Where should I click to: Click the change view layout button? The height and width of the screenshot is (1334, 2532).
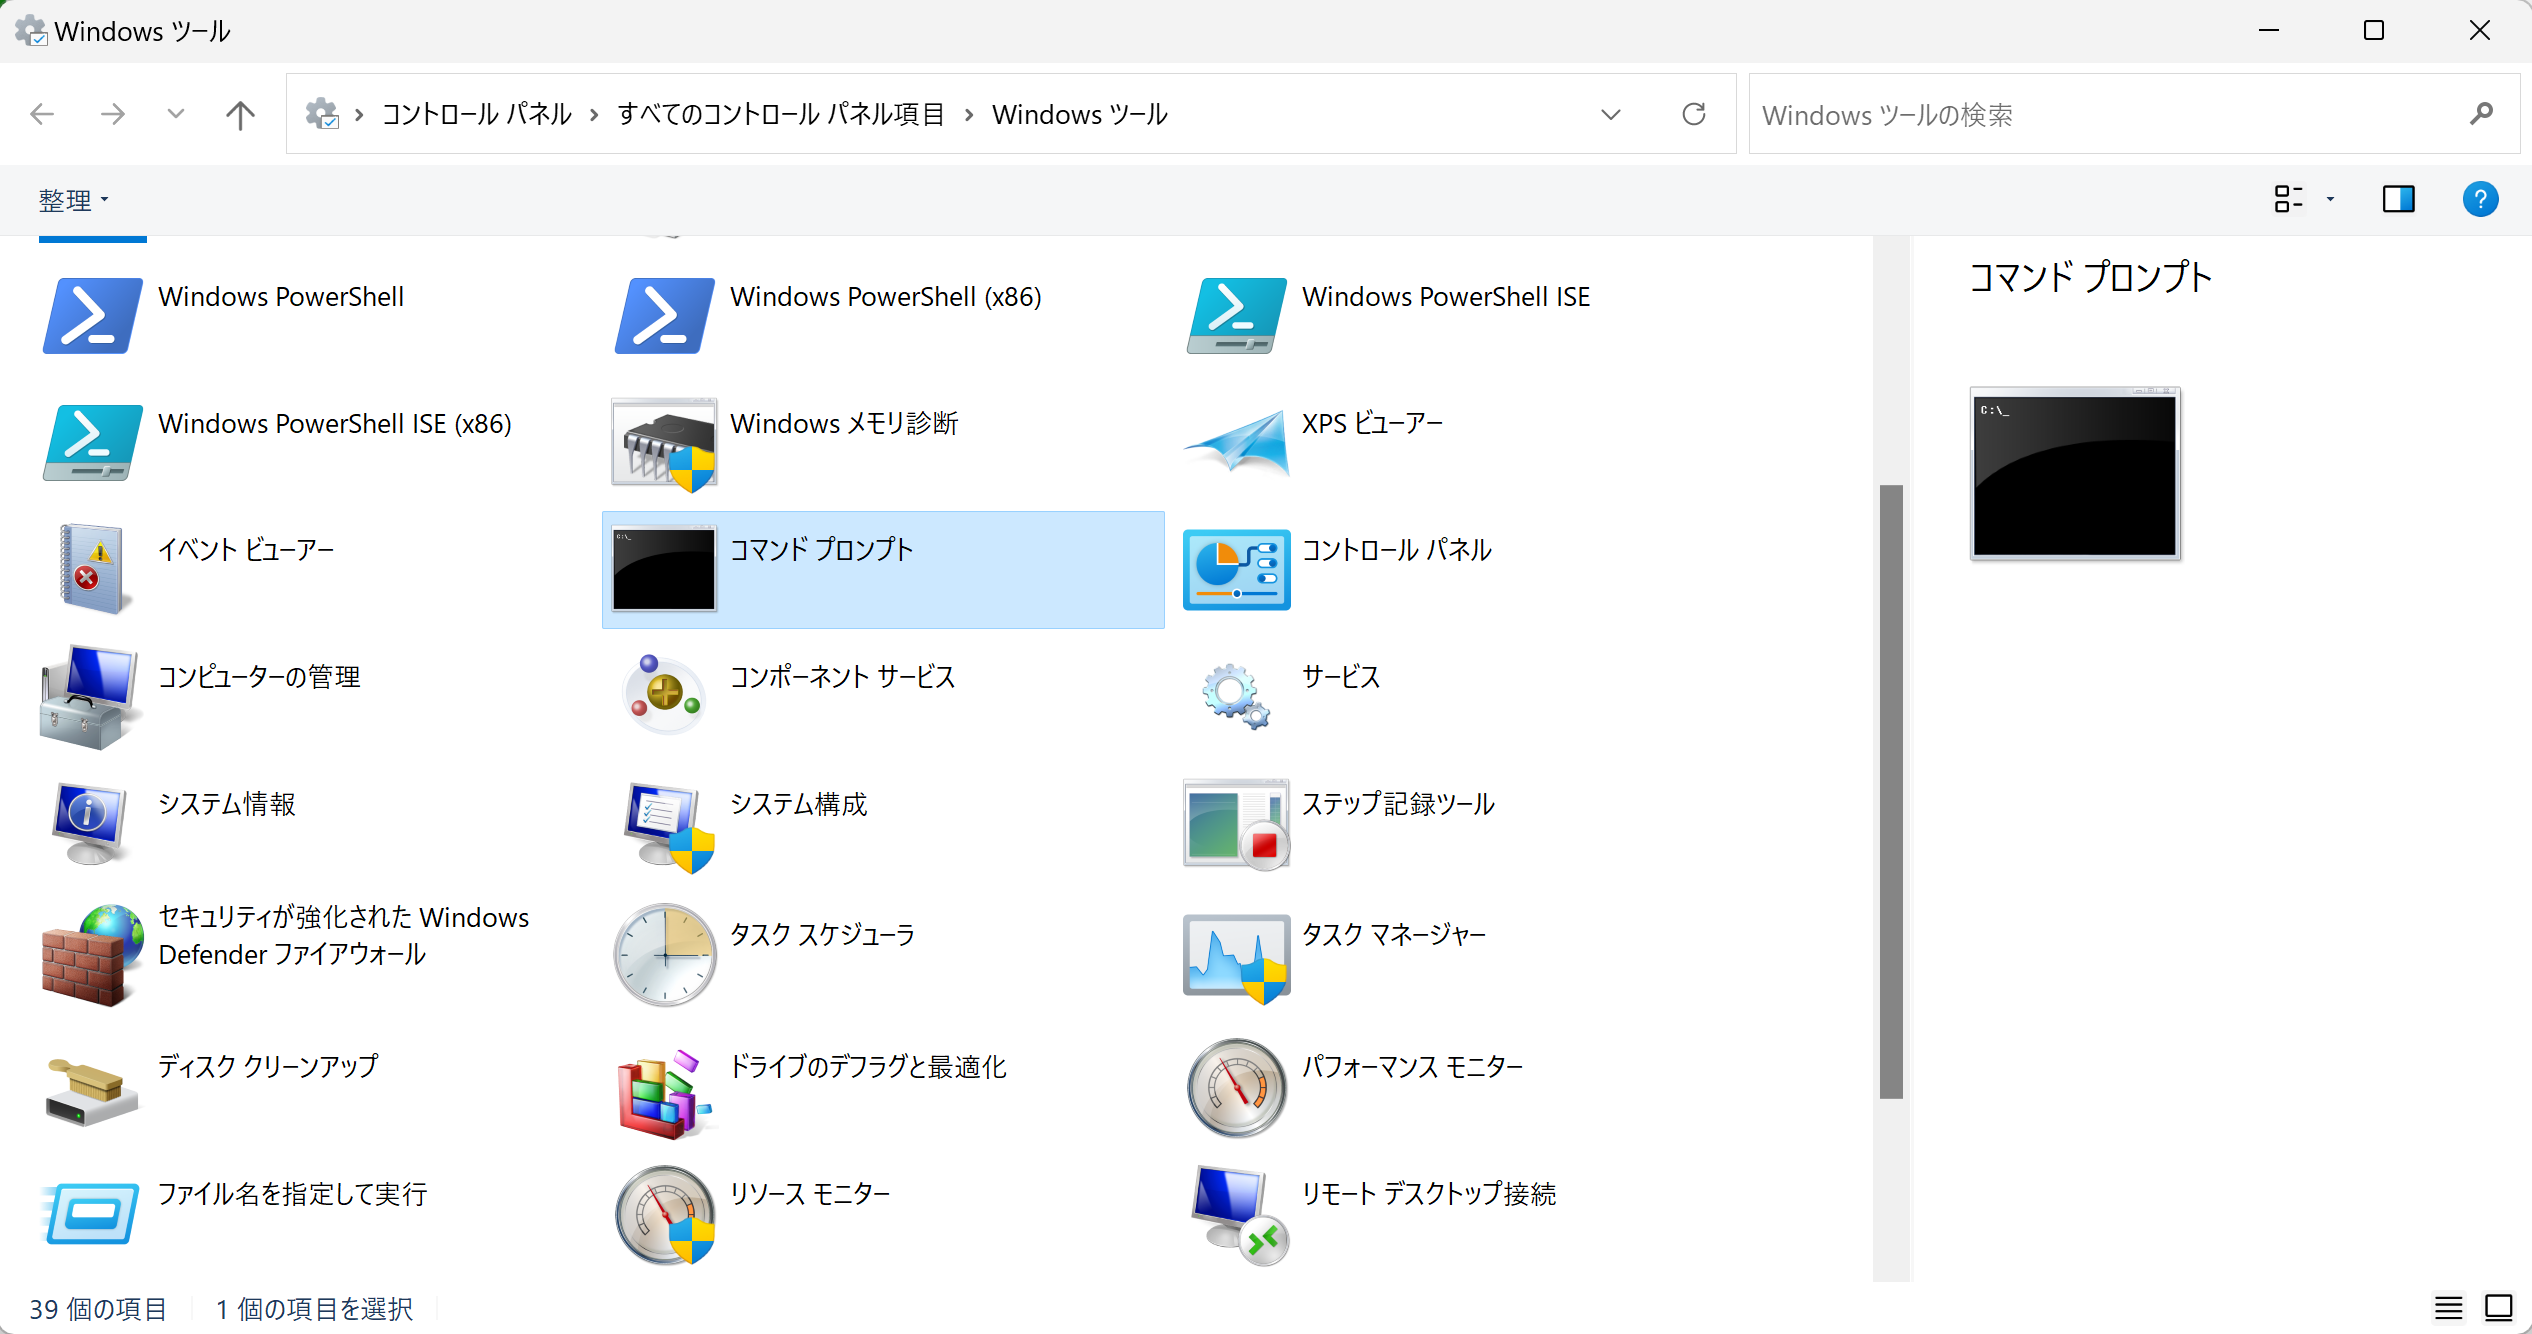[2288, 200]
